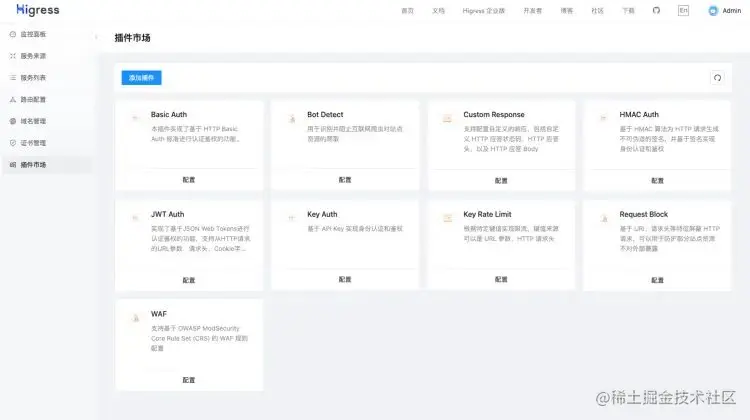This screenshot has height=420, width=750.
Task: Click the Key Rate Limit card title
Action: pos(487,214)
